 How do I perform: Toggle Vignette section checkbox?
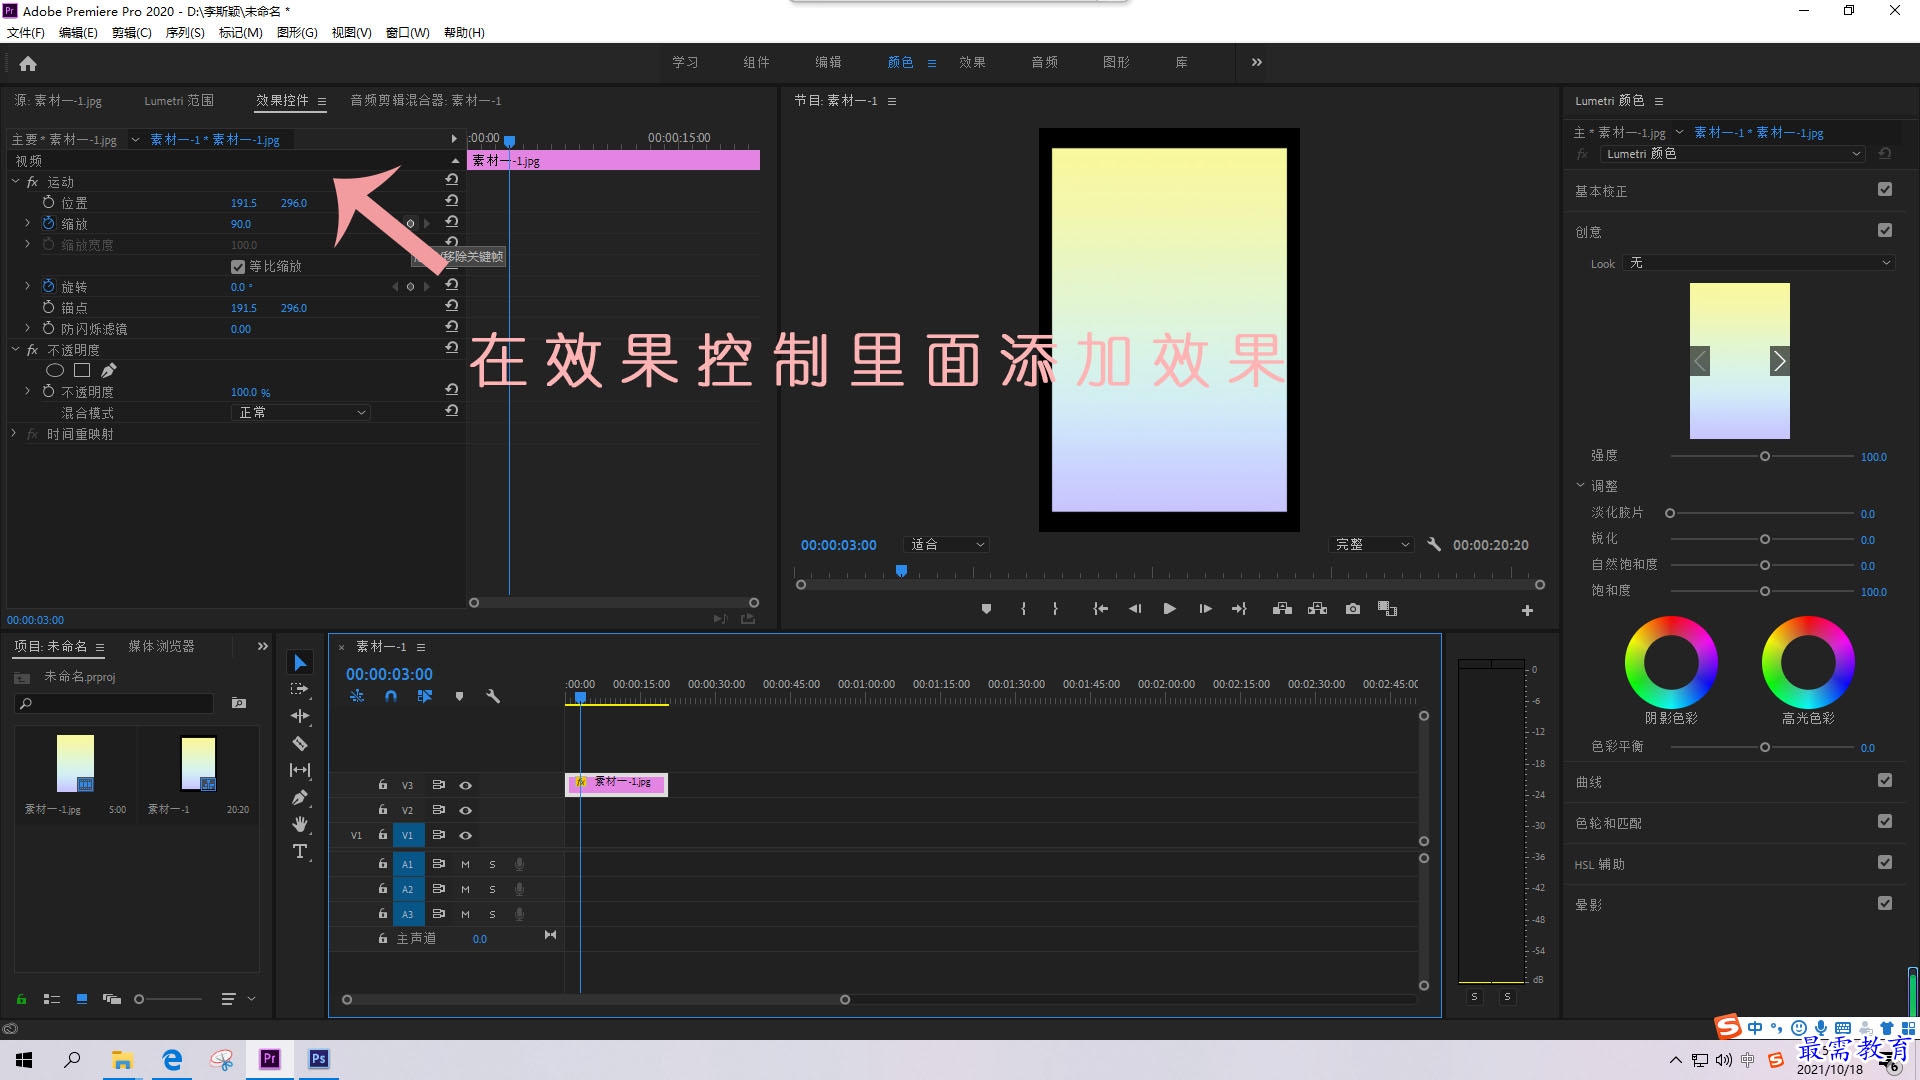tap(1885, 903)
